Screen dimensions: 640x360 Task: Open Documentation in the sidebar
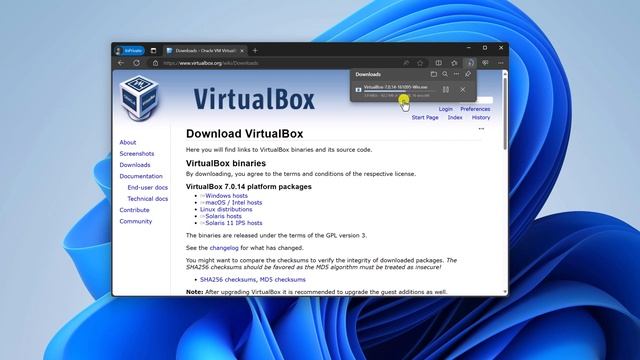pos(141,176)
